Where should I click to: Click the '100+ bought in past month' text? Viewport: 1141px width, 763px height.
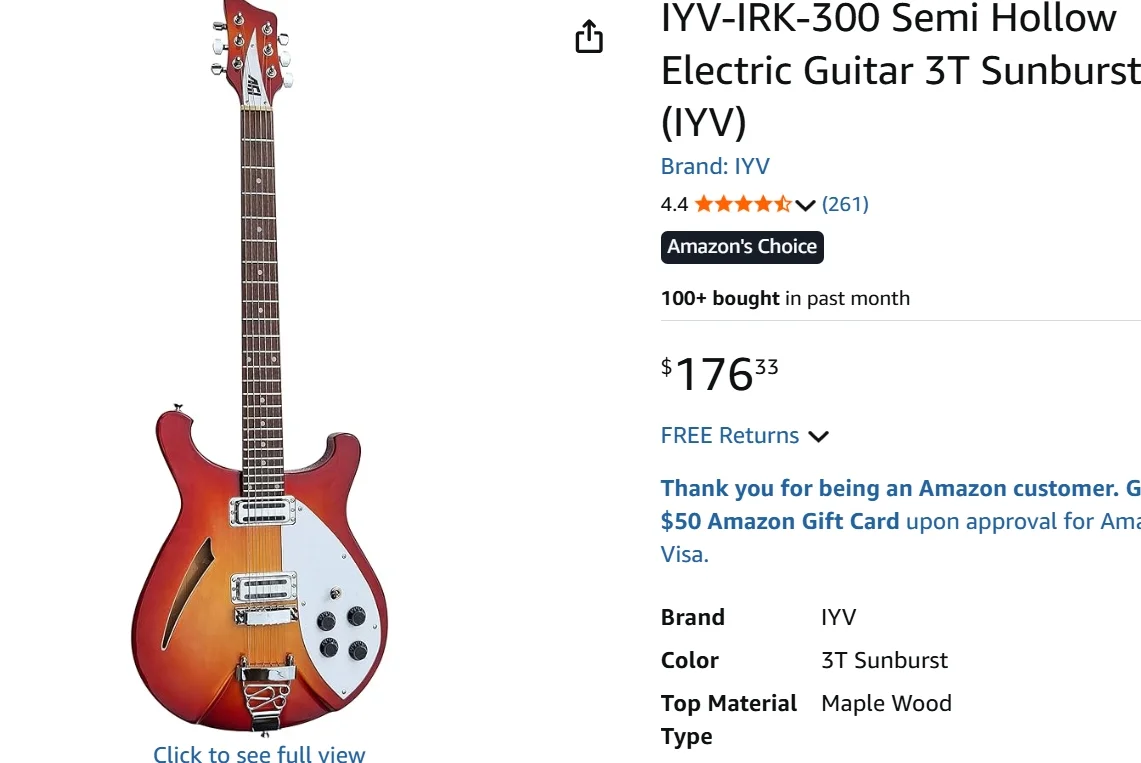click(x=785, y=298)
